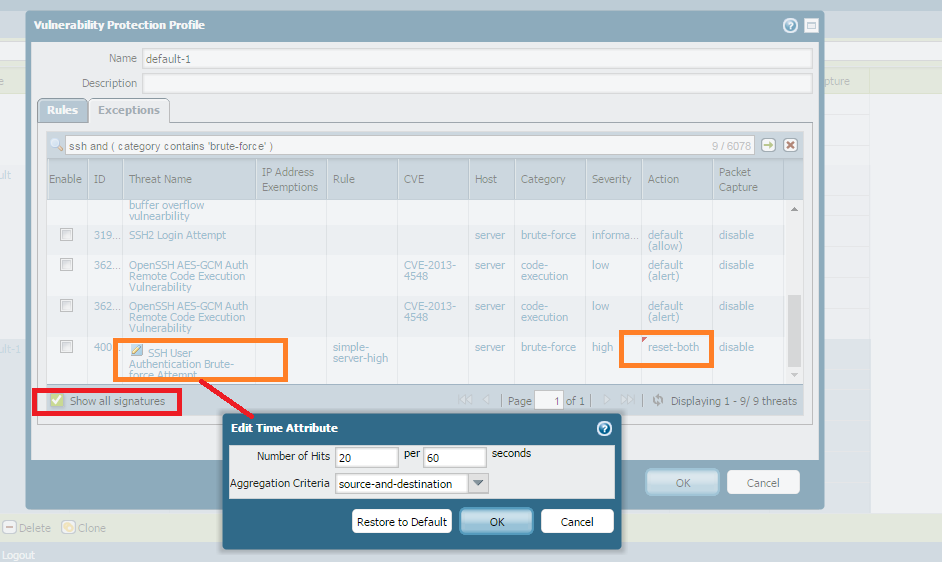Clear the search filter with the X icon

790,145
